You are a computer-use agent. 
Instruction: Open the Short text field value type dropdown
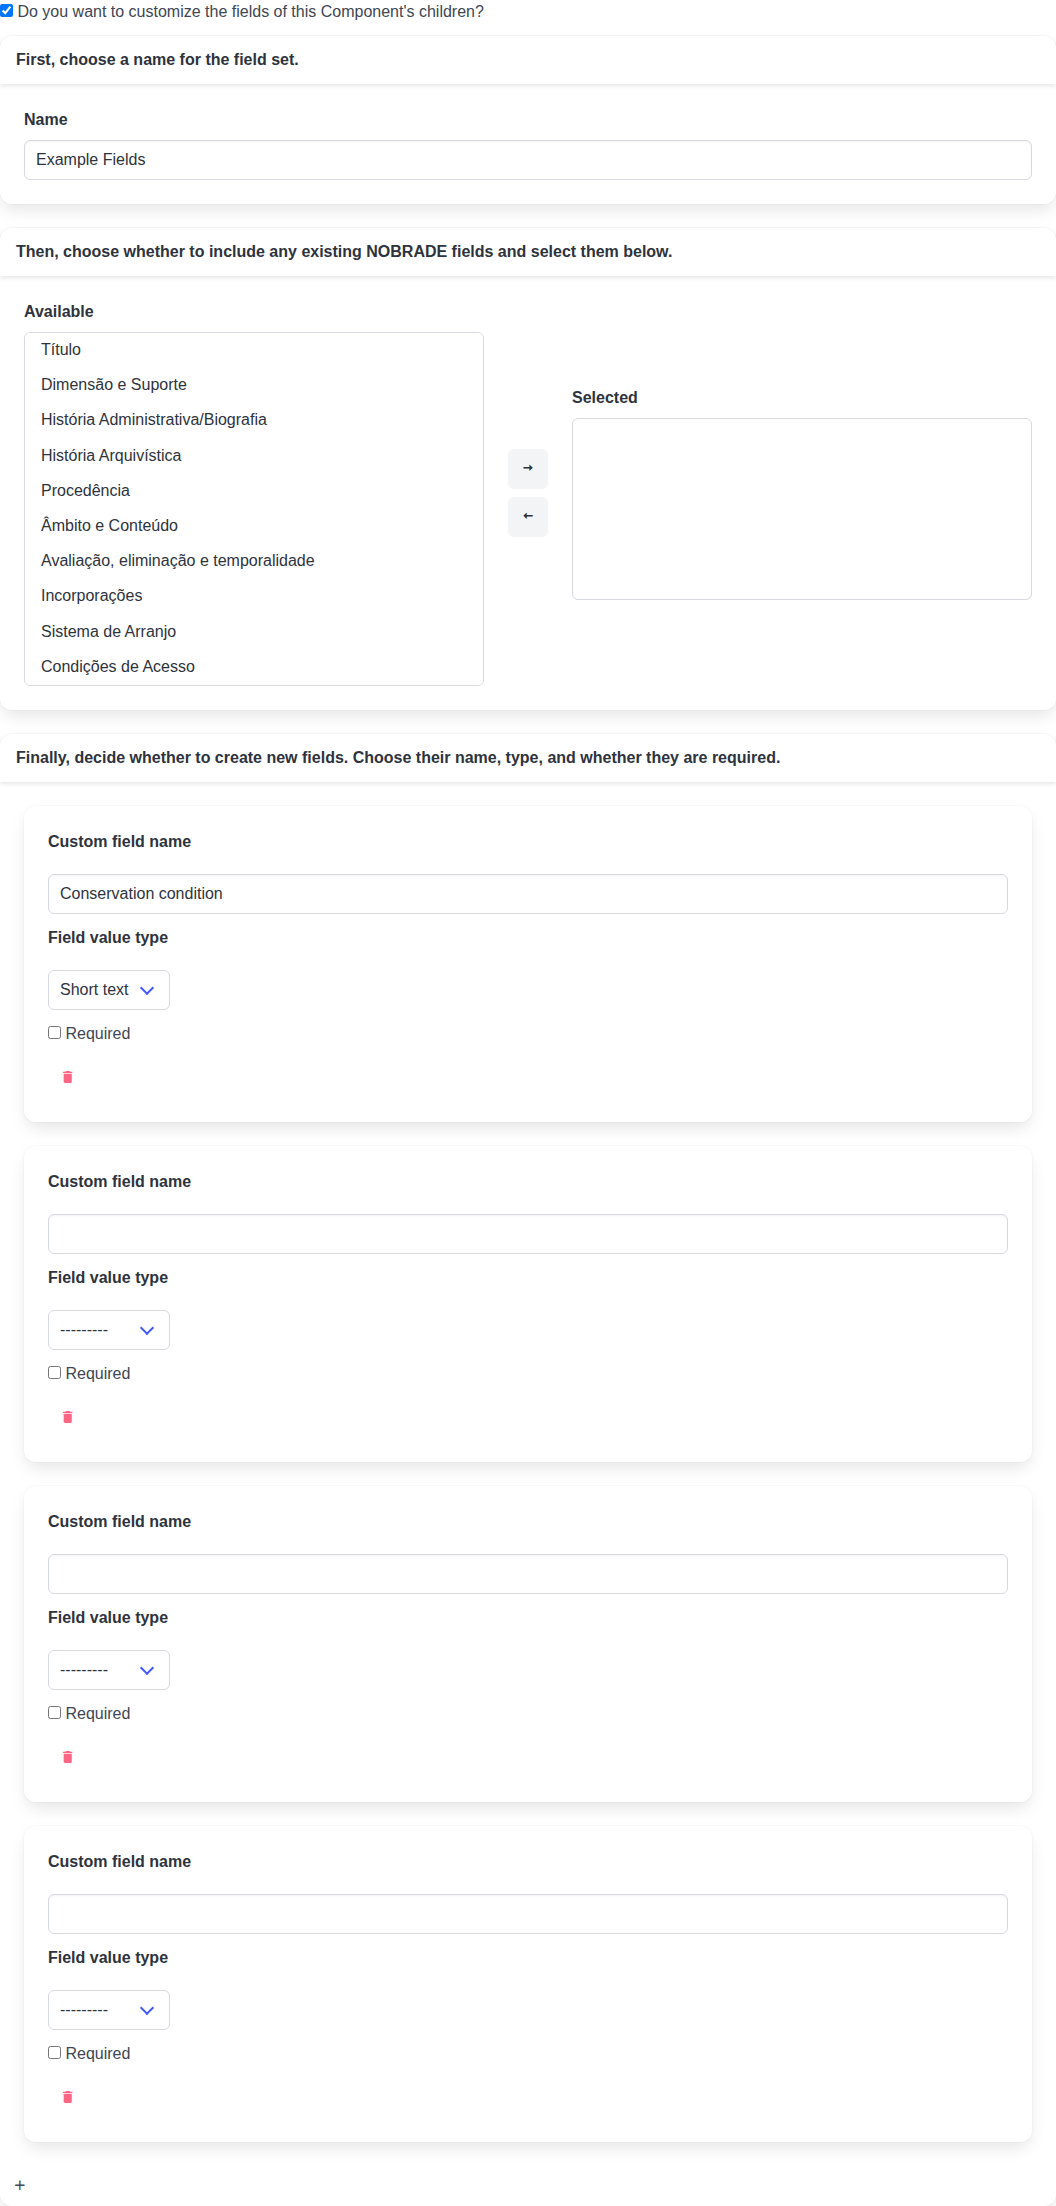109,990
